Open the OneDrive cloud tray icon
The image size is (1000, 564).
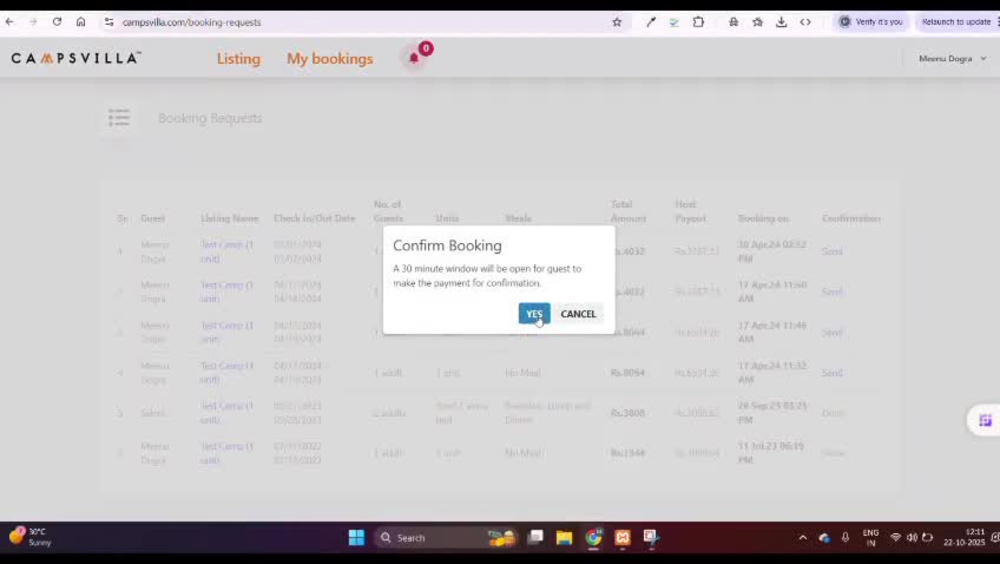pyautogui.click(x=824, y=538)
